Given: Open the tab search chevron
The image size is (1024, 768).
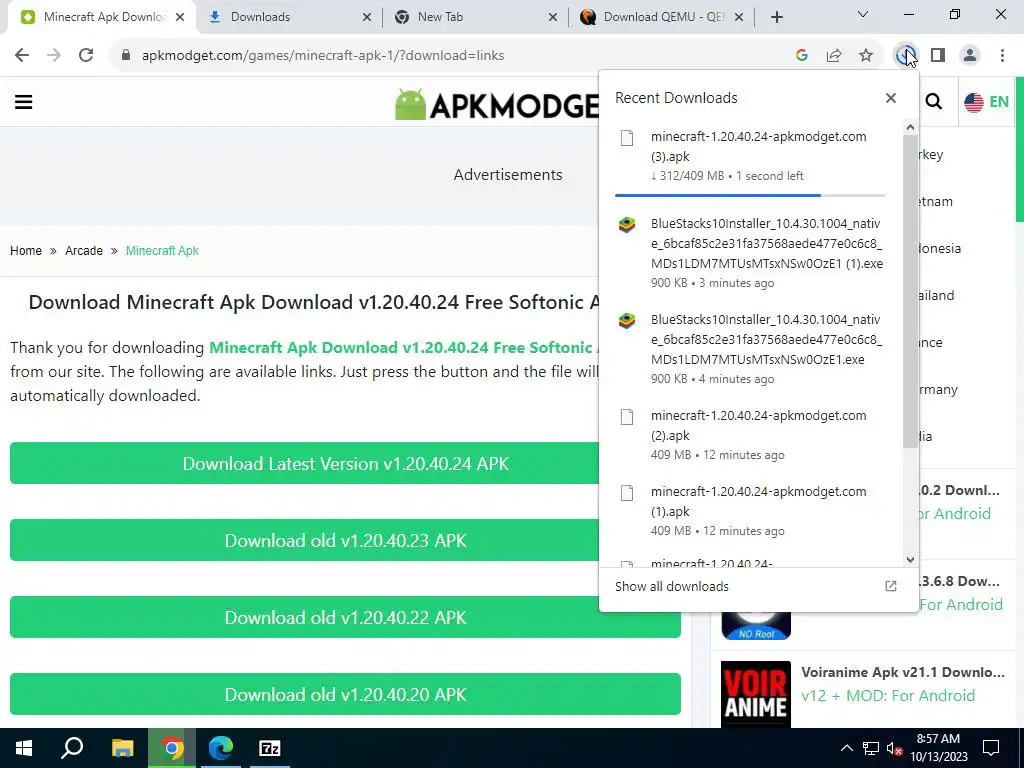Looking at the screenshot, I should [x=863, y=14].
